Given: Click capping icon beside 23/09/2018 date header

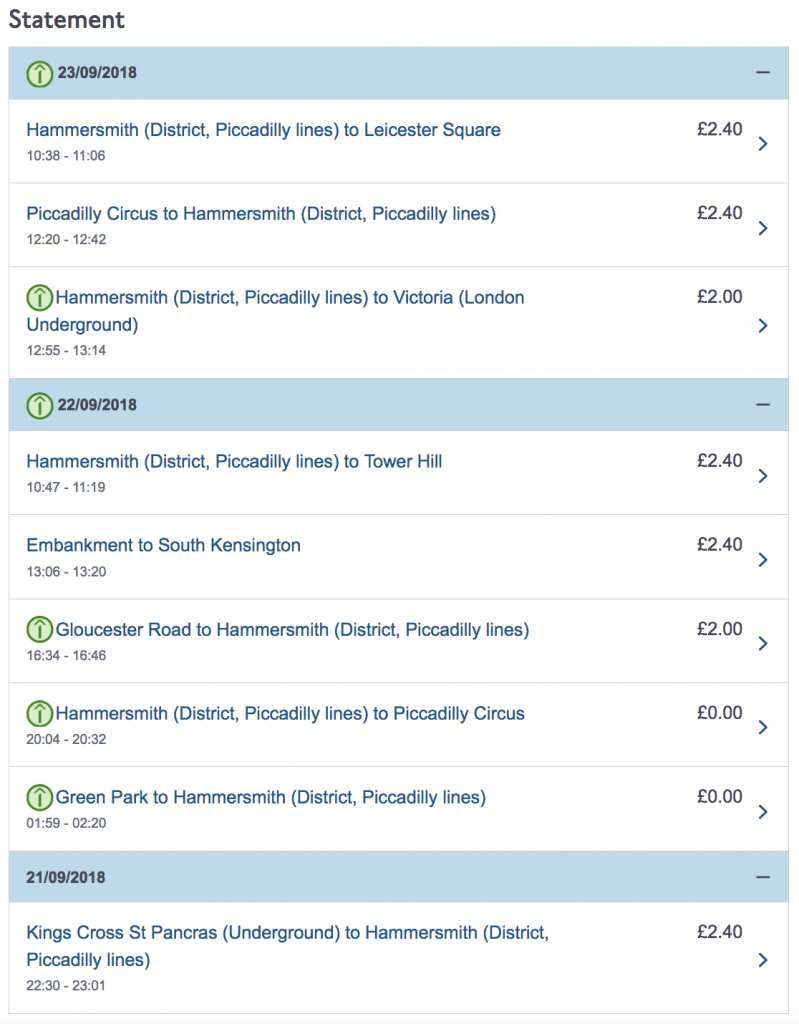Looking at the screenshot, I should [39, 73].
